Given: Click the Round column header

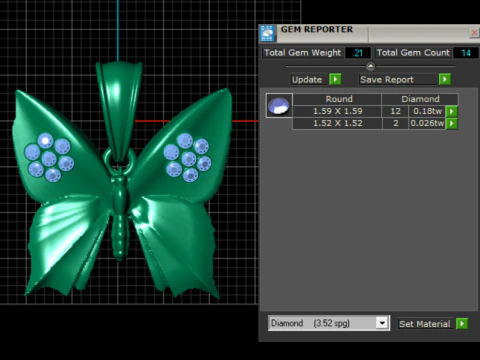Looking at the screenshot, I should (x=337, y=99).
